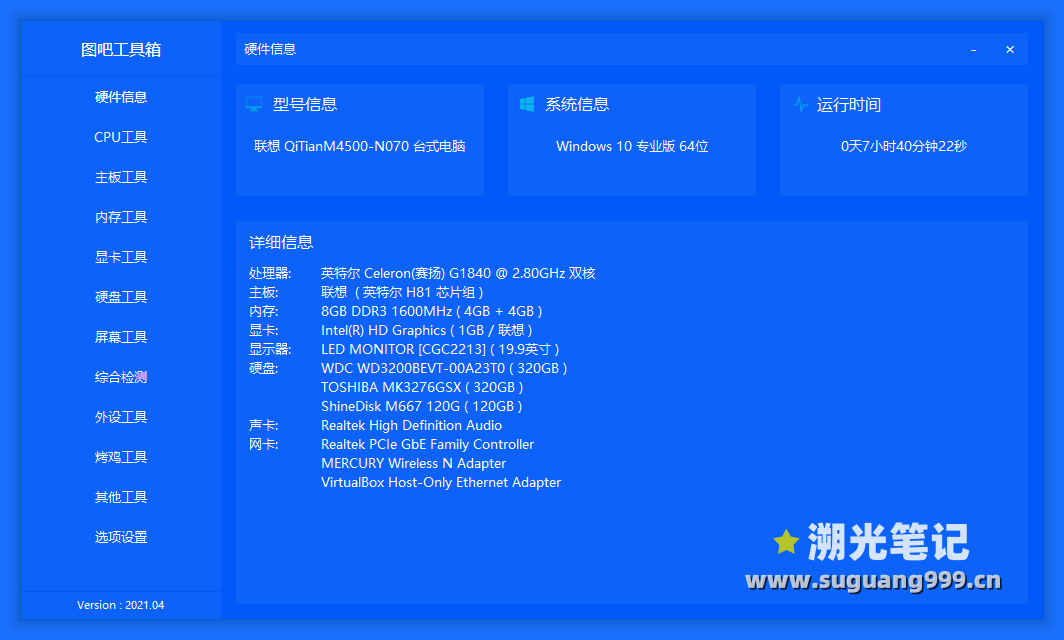The image size is (1064, 640).
Task: Click the VirtualBox Host-Only Ethernet Adapter entry
Action: click(441, 483)
